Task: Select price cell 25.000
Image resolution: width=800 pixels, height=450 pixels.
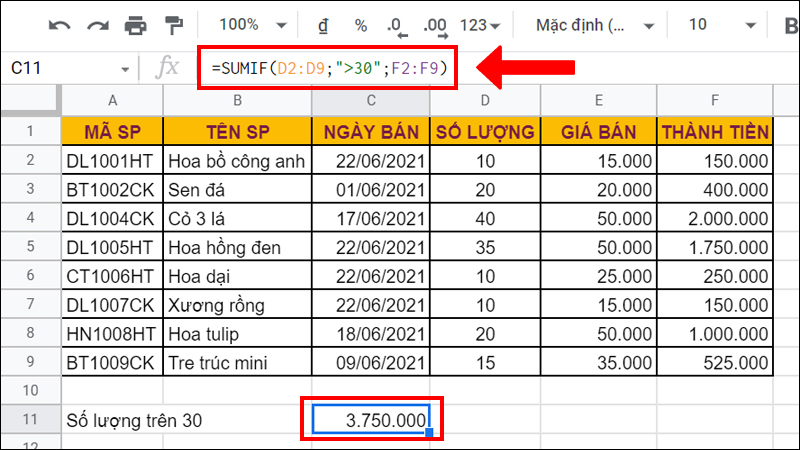Action: pyautogui.click(x=599, y=276)
